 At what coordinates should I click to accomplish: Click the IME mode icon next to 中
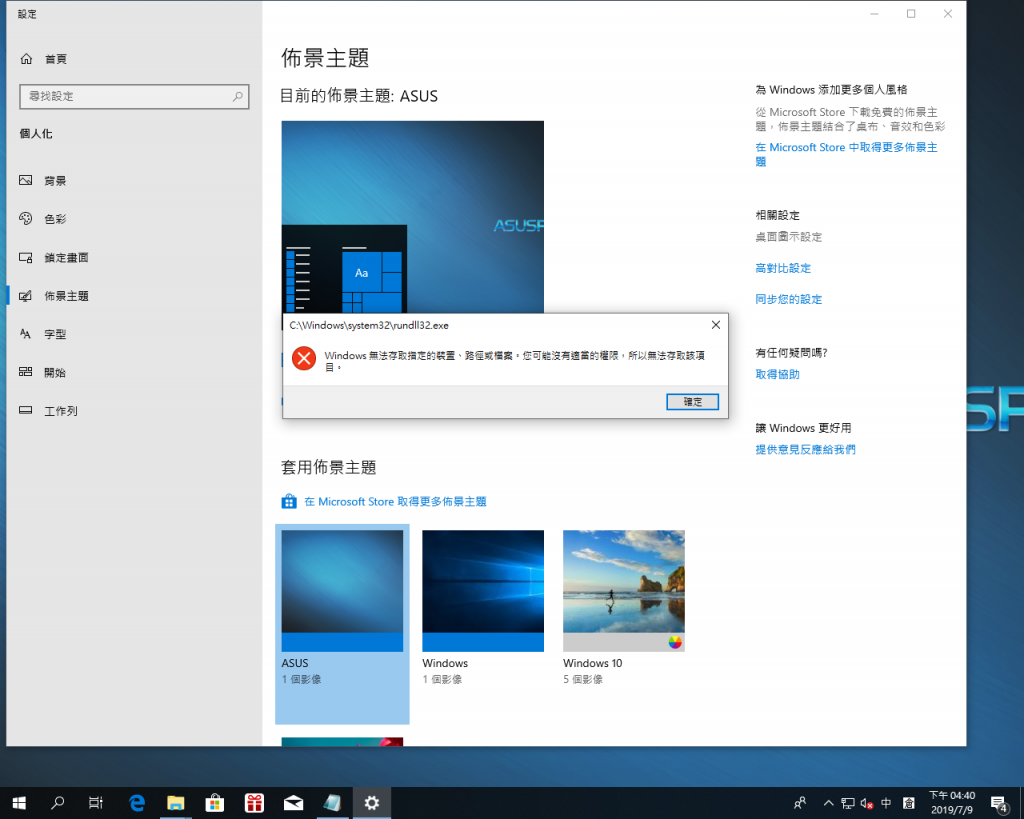[x=908, y=803]
